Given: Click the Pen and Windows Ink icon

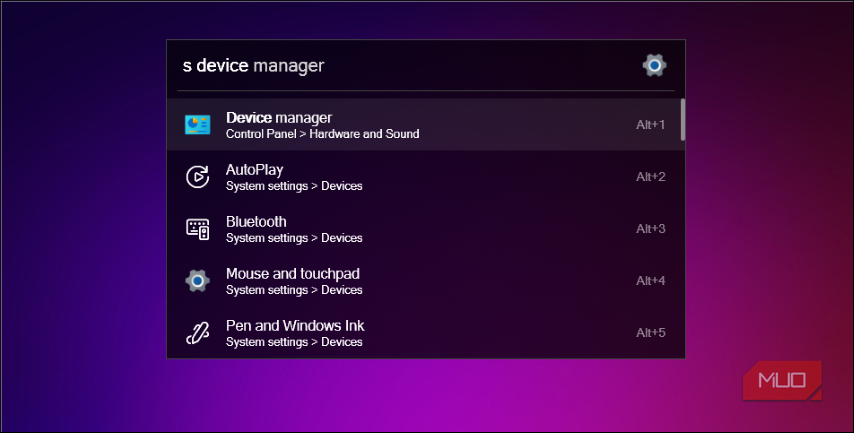Looking at the screenshot, I should pyautogui.click(x=197, y=333).
